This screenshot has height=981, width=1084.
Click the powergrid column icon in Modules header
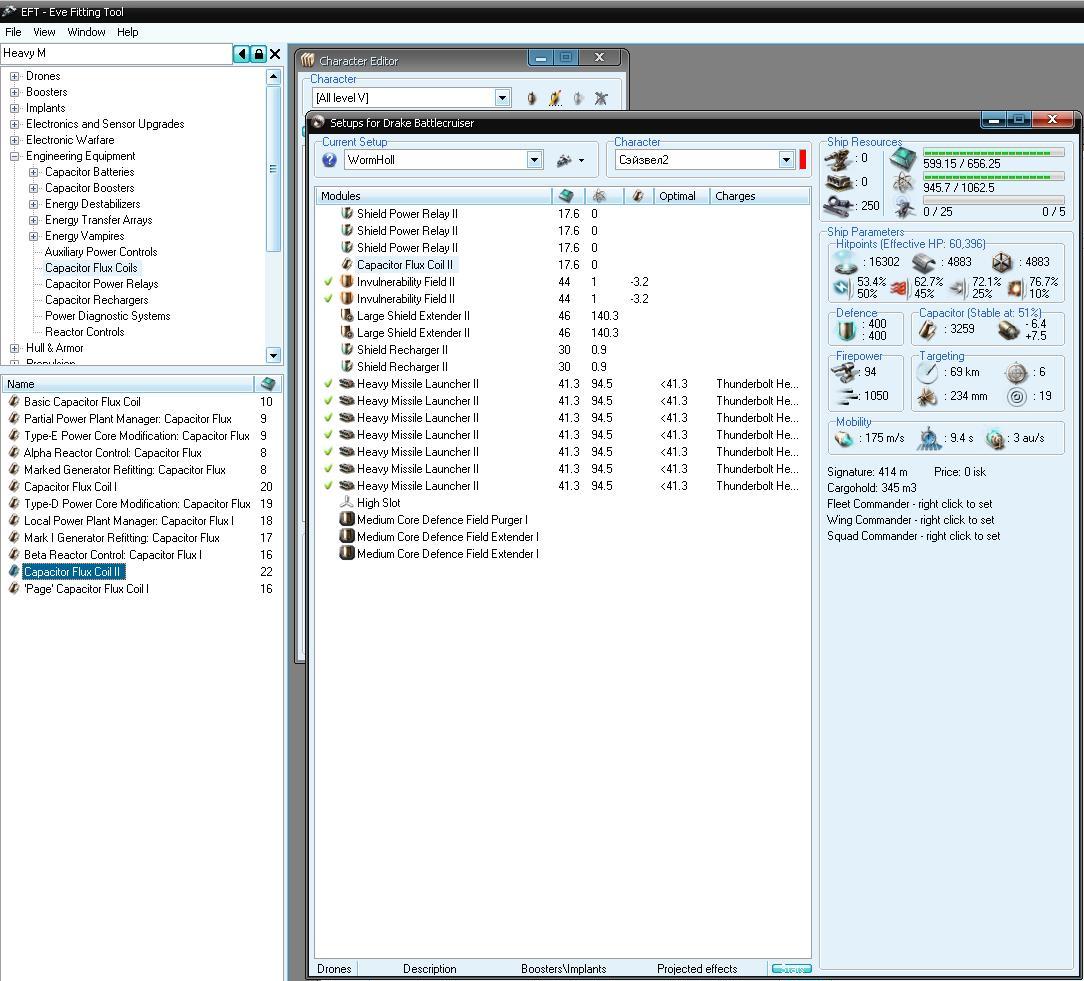599,196
